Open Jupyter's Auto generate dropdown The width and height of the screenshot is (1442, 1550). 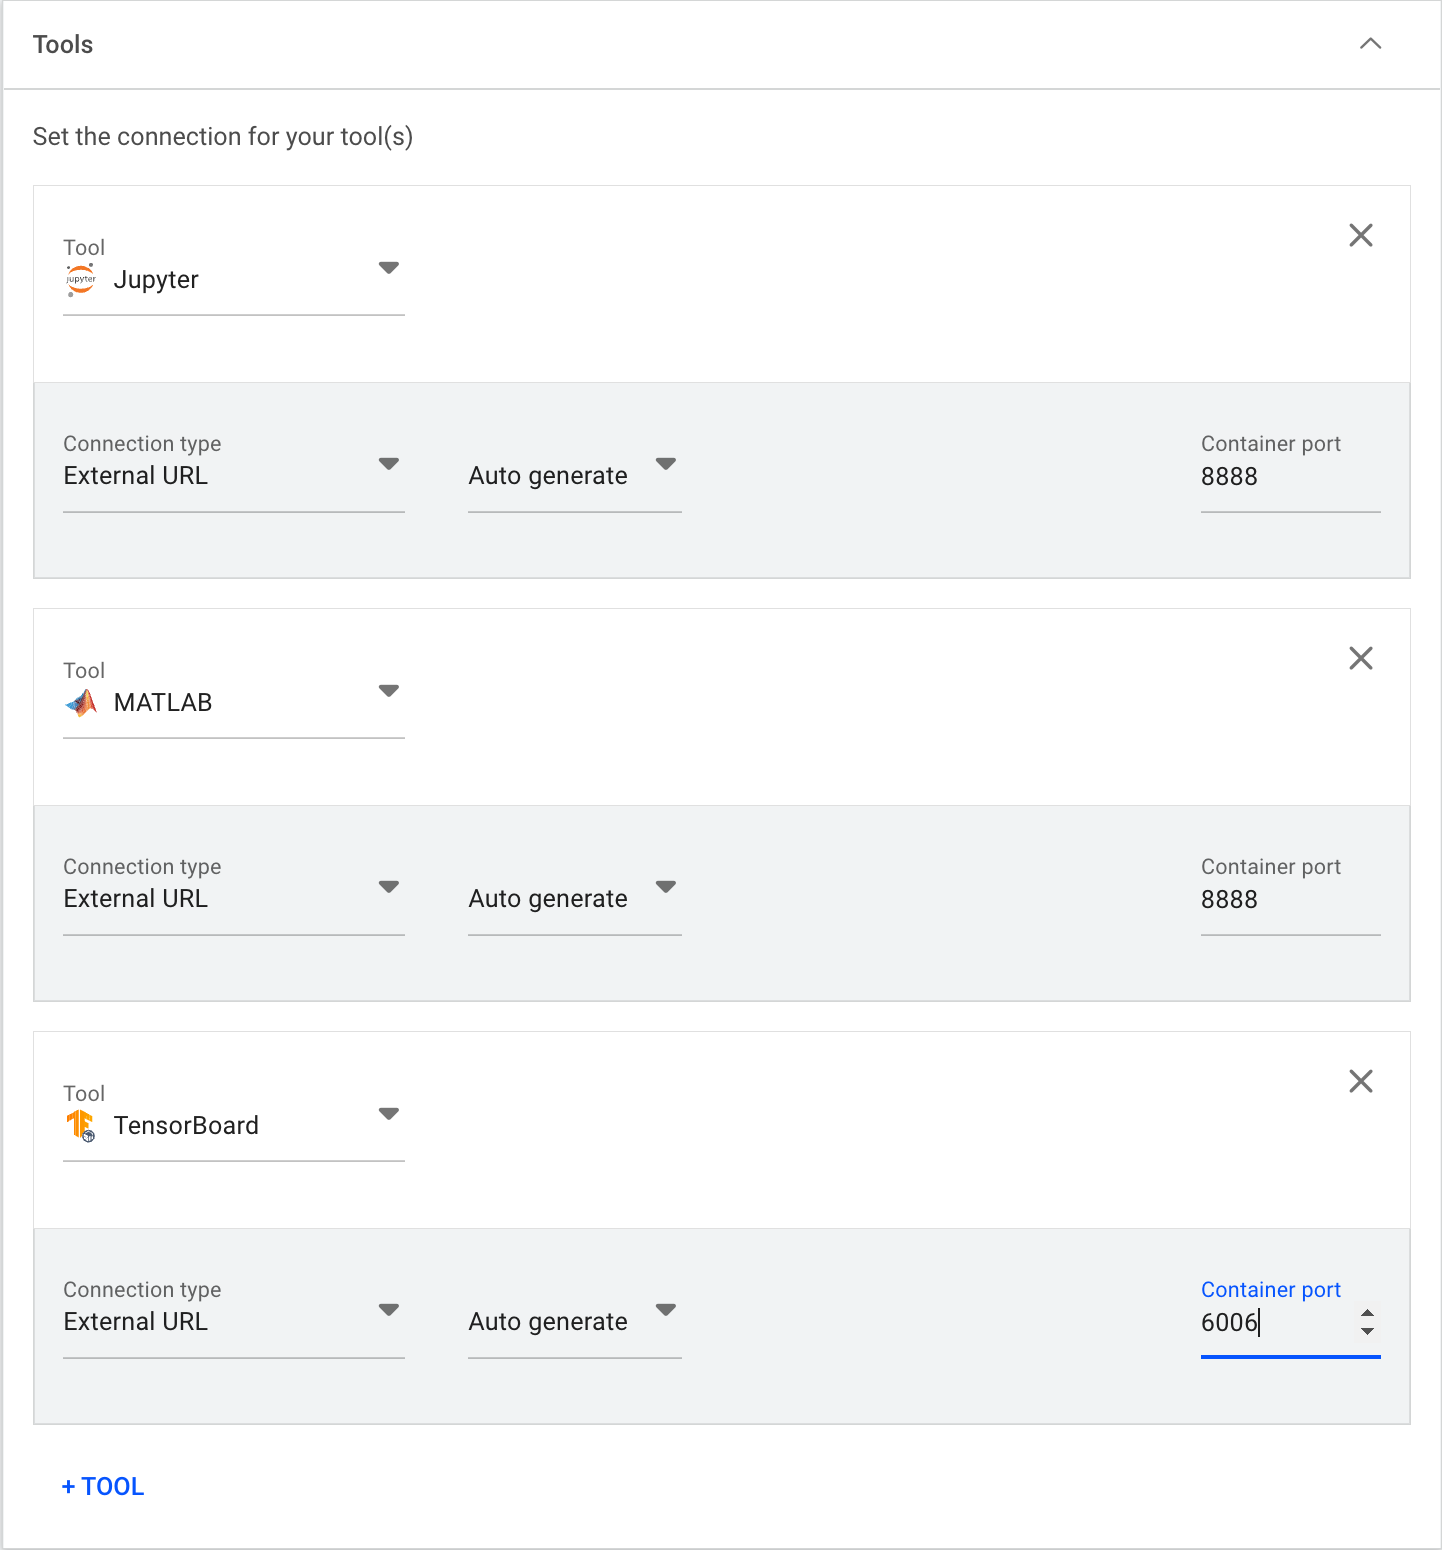pyautogui.click(x=575, y=476)
